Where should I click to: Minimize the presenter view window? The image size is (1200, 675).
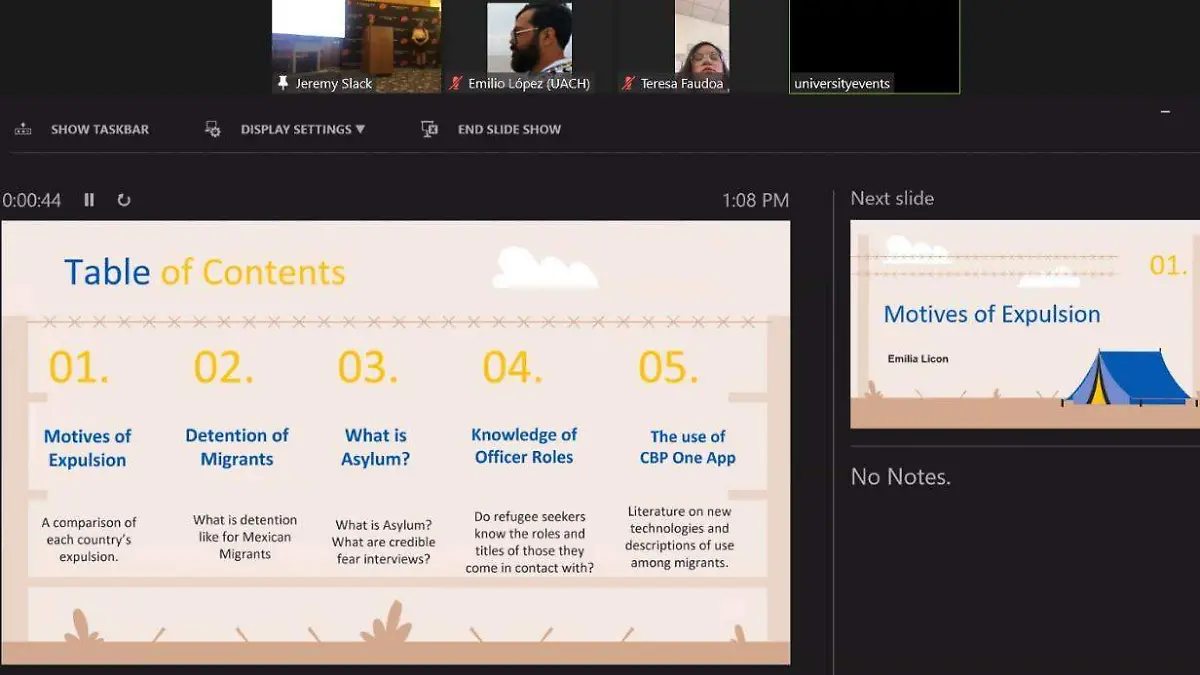click(1165, 112)
